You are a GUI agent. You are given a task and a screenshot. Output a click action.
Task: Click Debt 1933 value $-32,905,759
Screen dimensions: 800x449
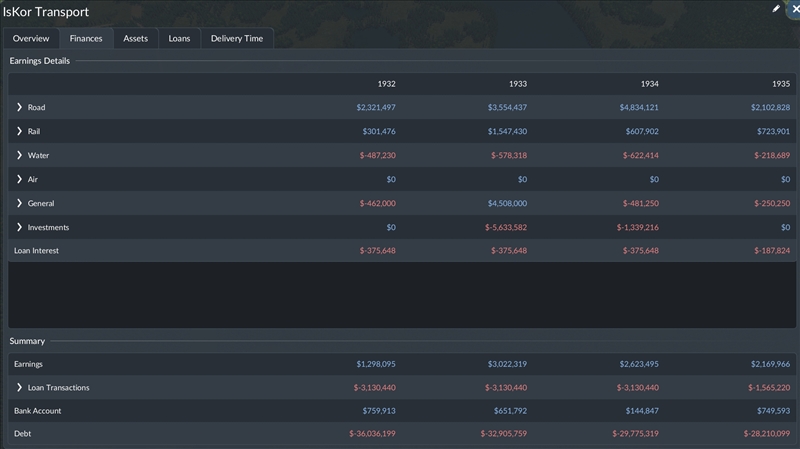click(x=504, y=434)
